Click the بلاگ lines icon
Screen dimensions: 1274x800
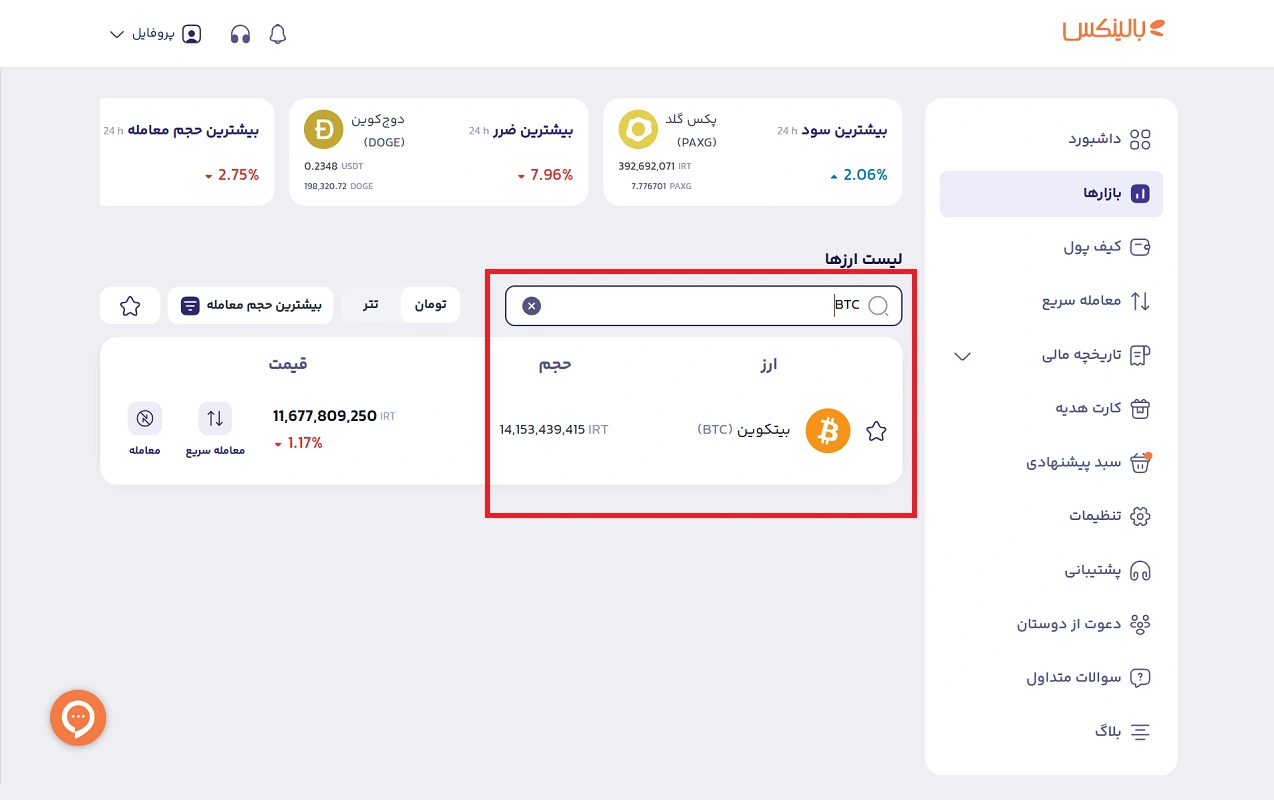pos(1140,732)
